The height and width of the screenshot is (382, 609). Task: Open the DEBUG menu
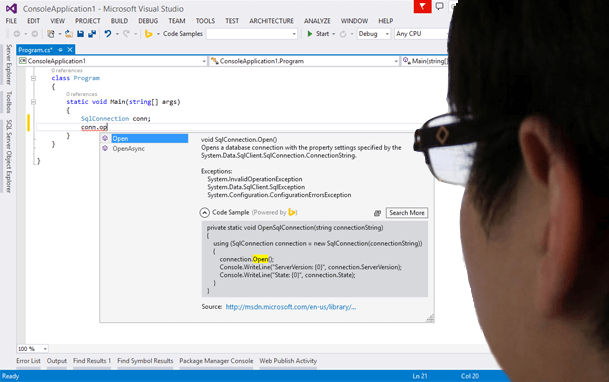coord(148,21)
